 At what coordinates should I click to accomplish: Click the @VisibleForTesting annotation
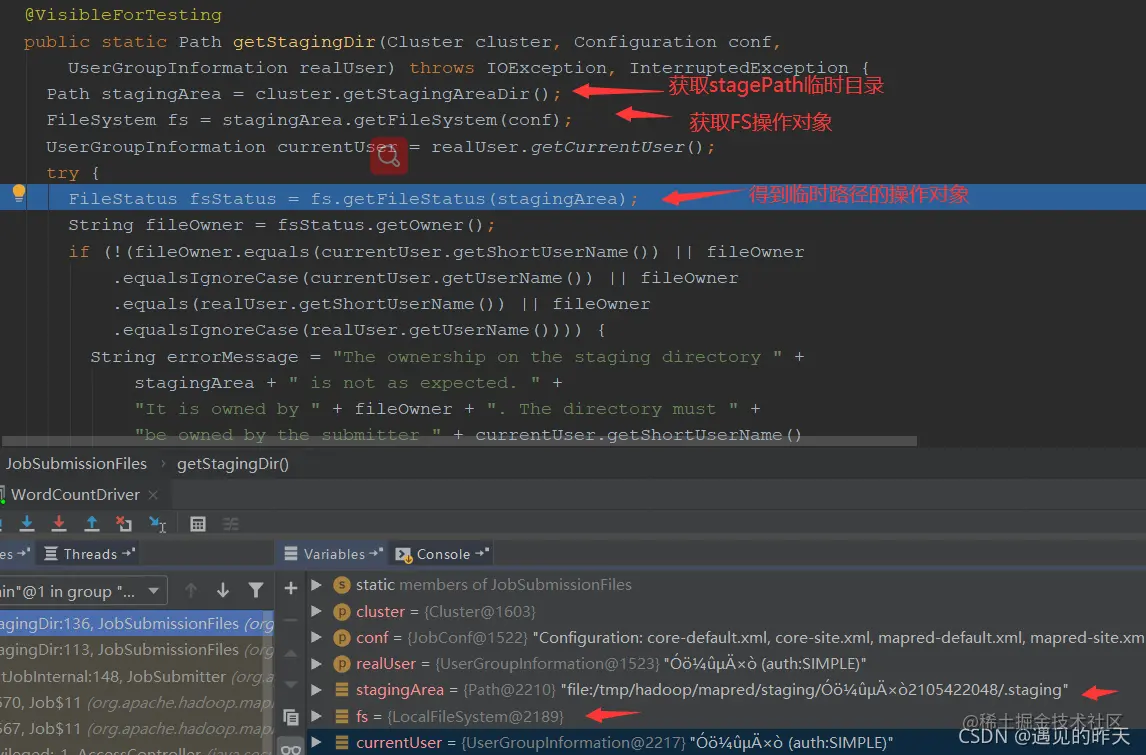[123, 15]
